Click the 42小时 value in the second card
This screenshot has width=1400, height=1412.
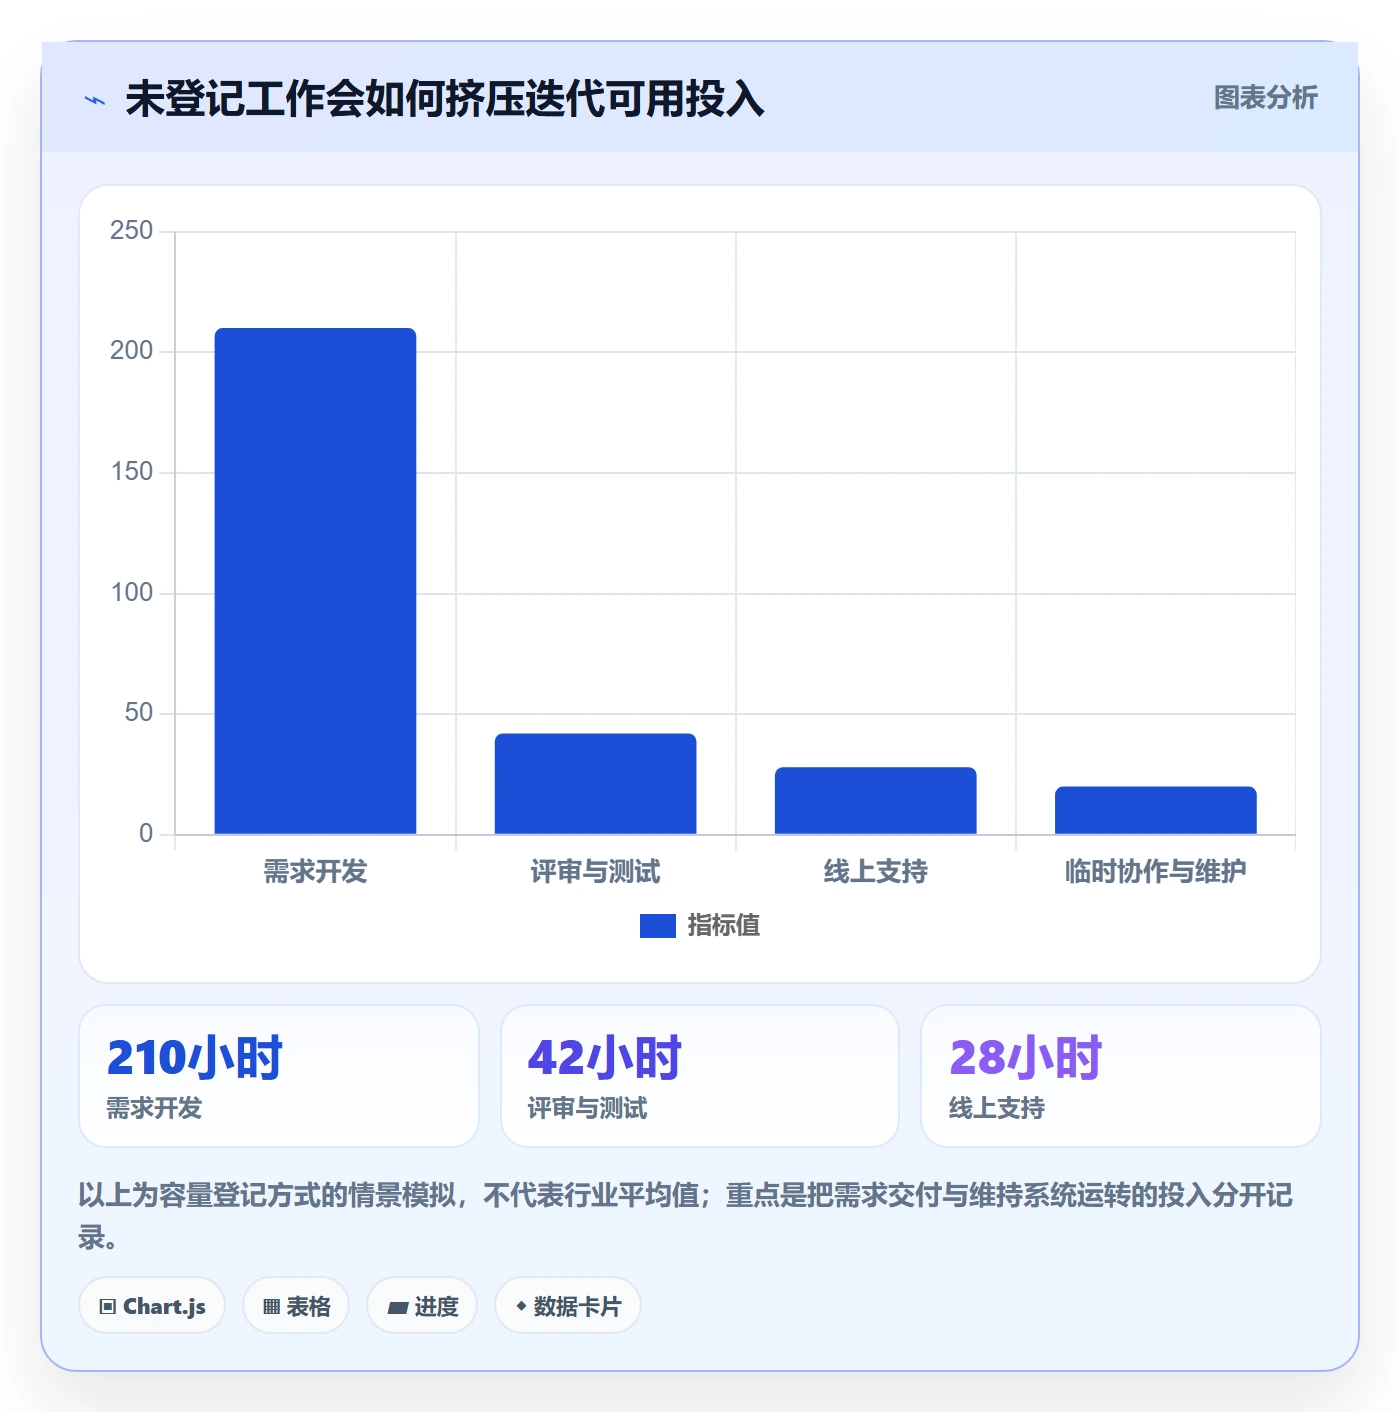point(604,1058)
